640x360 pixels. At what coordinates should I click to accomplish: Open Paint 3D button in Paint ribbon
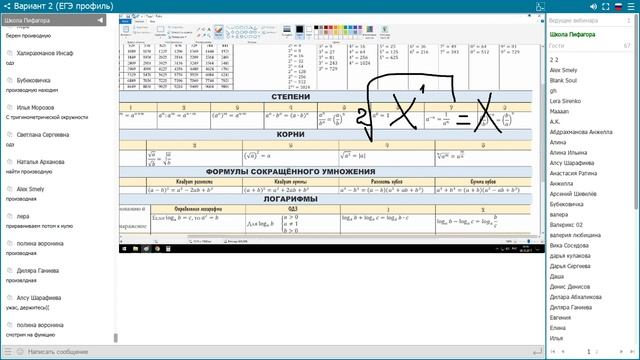tap(384, 31)
